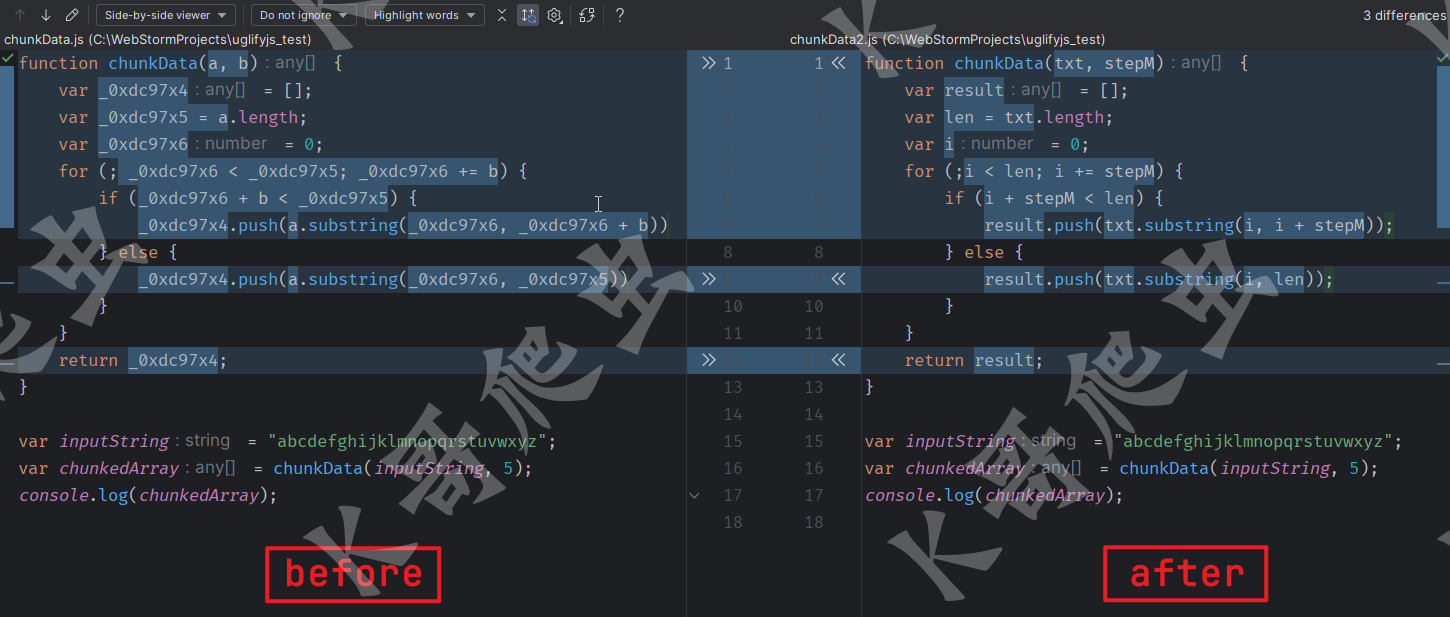Screen dimensions: 1450x617
Task: Click the green checkmark in left editor gutter
Action: pyautogui.click(x=8, y=59)
